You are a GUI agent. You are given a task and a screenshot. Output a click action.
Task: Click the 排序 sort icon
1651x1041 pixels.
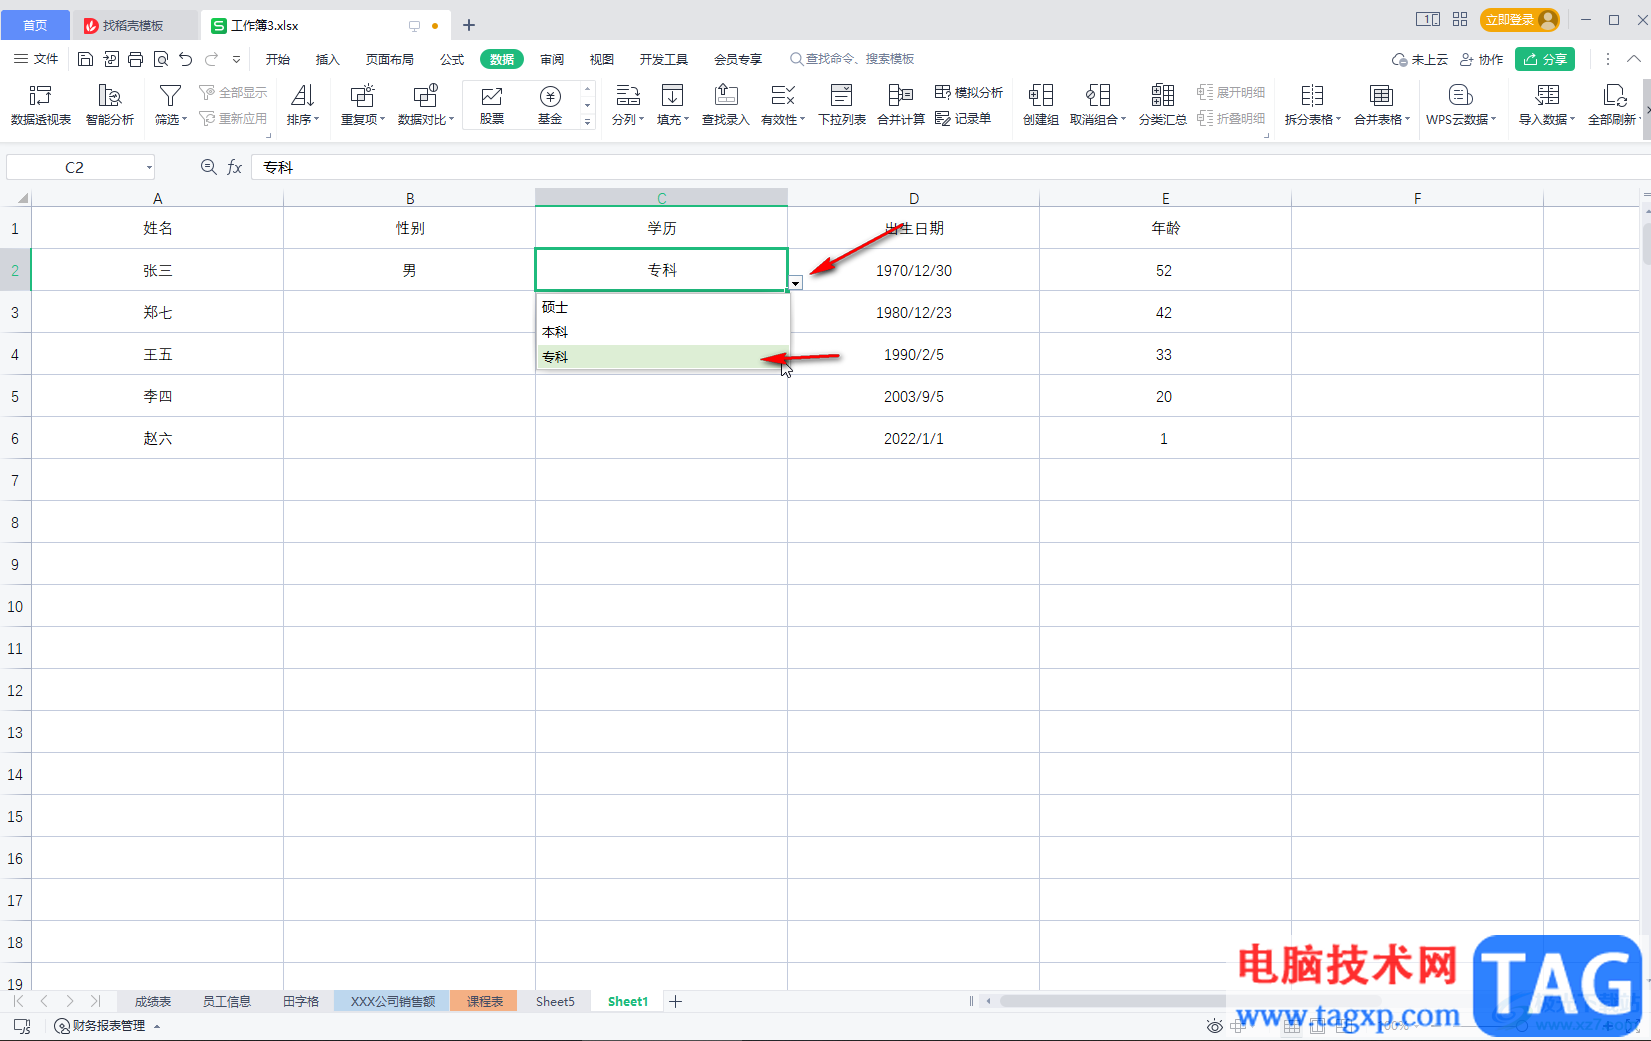(x=303, y=105)
